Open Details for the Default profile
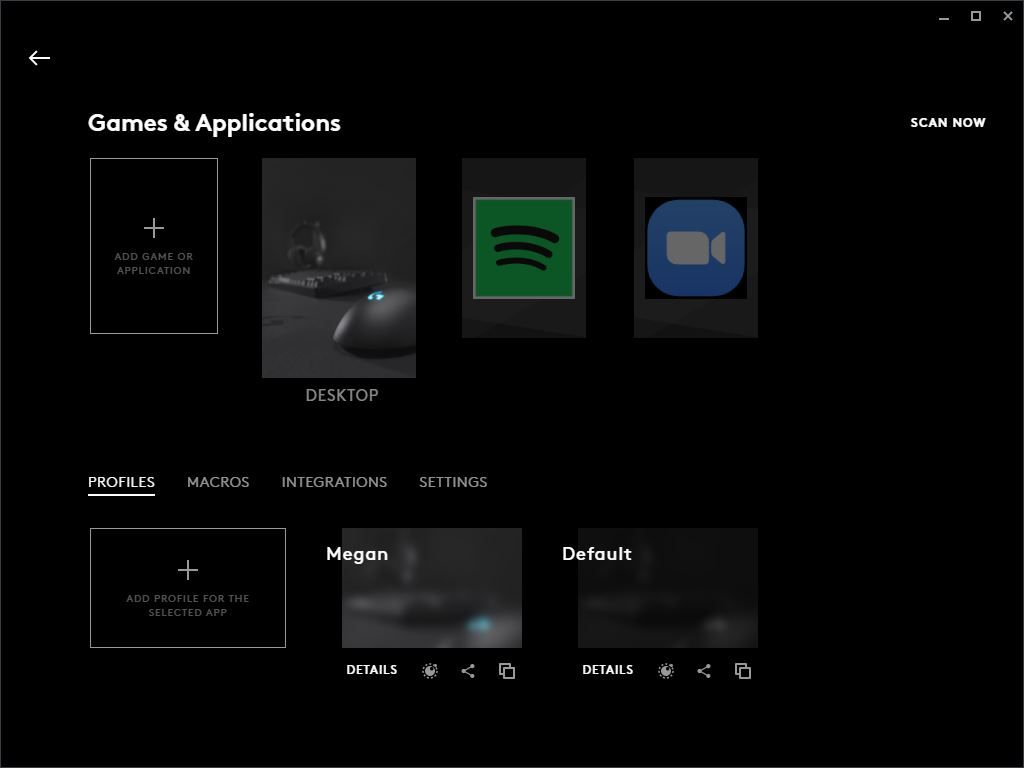1024x768 pixels. point(607,670)
